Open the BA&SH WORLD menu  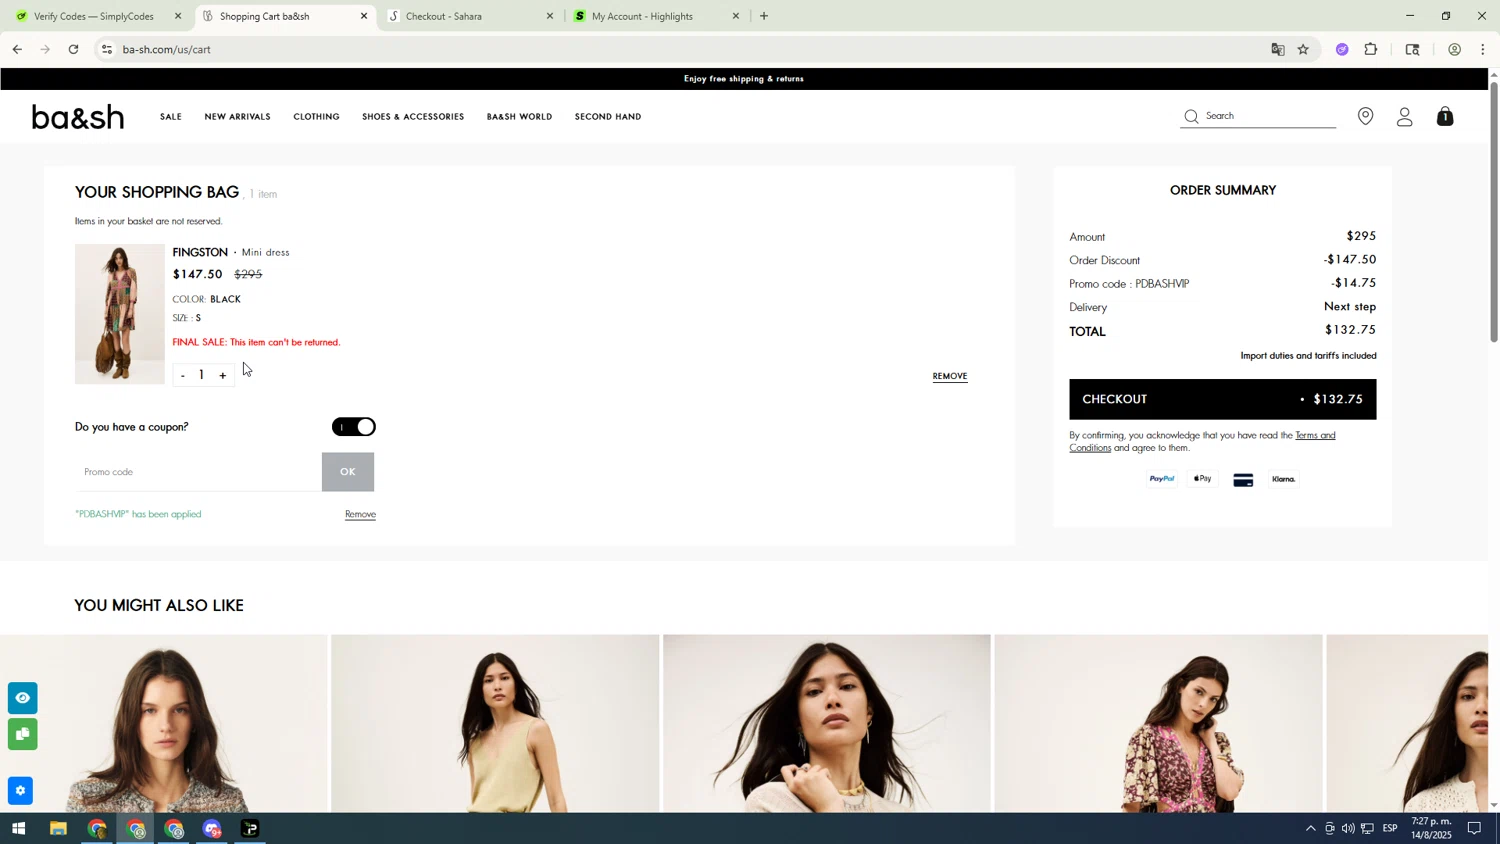519,117
